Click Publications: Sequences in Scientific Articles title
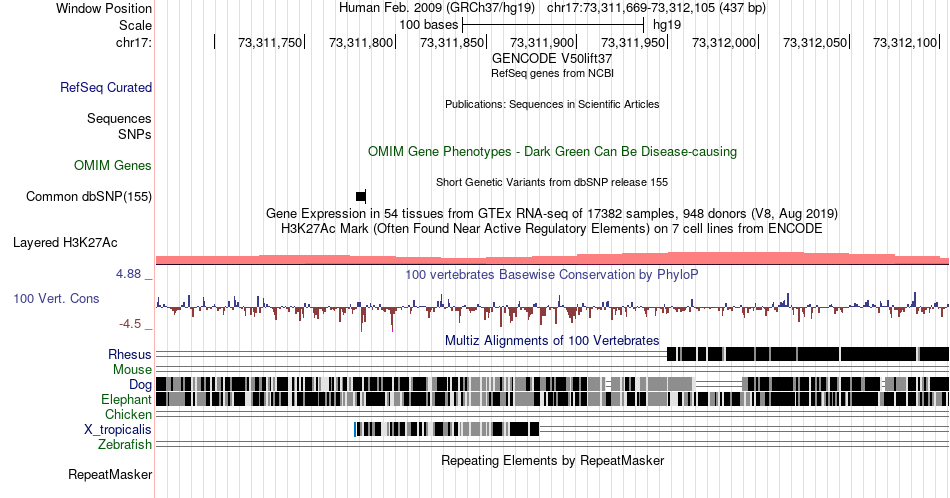The image size is (950, 498). (552, 104)
